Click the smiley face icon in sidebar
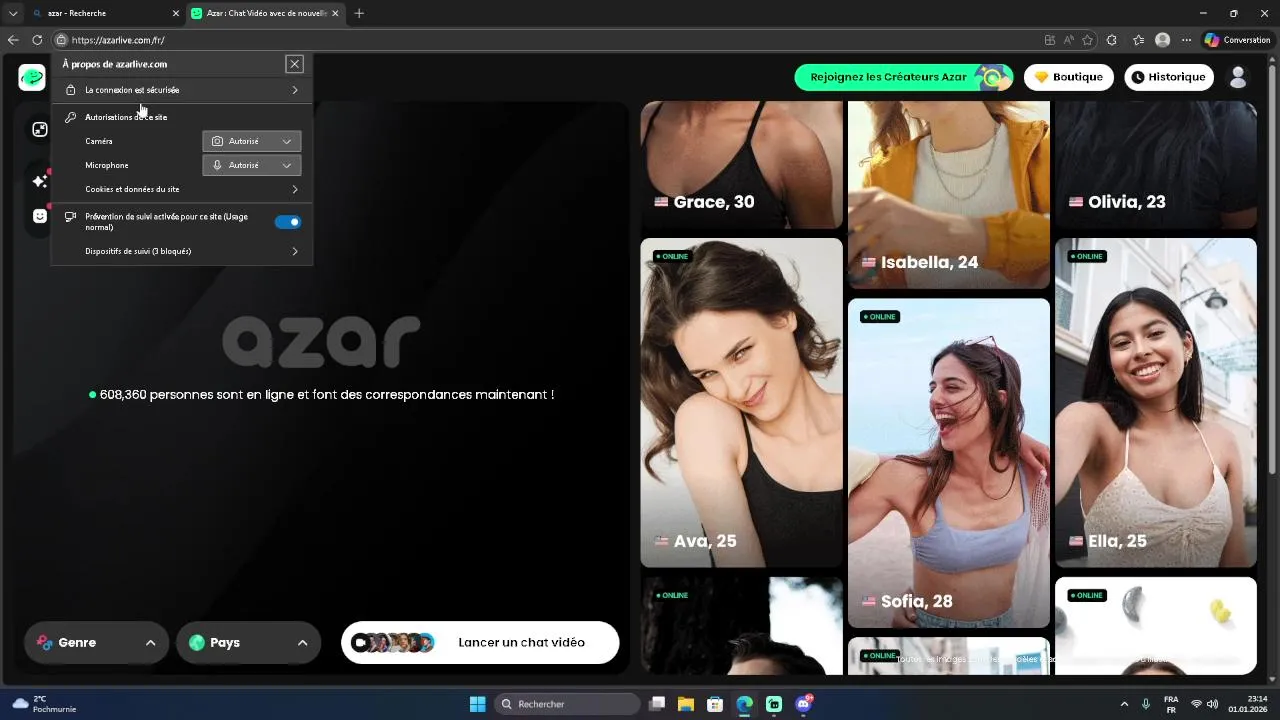The height and width of the screenshot is (720, 1280). click(40, 216)
